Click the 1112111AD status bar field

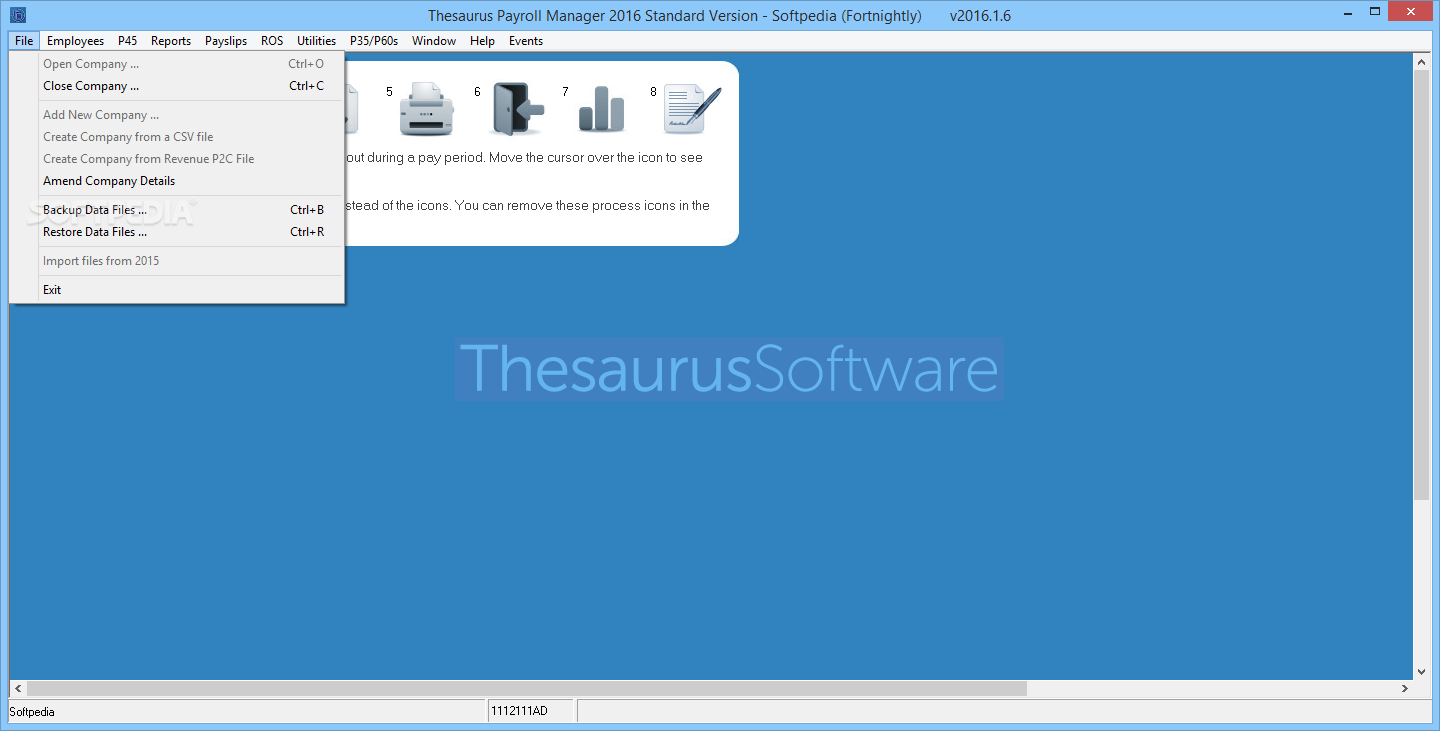(x=531, y=712)
